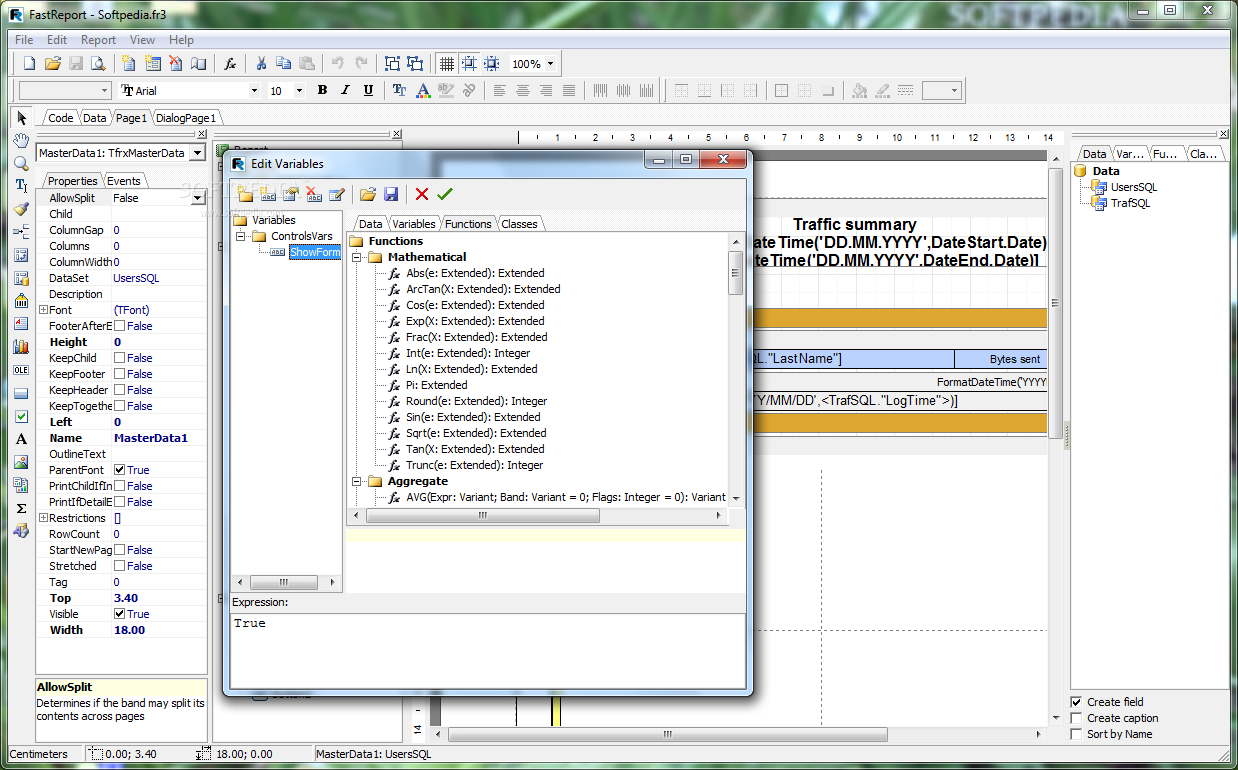Open a report file from main toolbar

[x=53, y=63]
